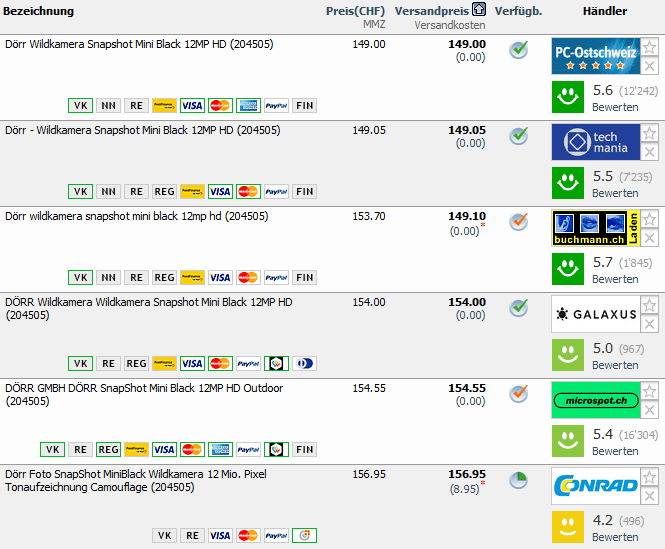Click the PayPal payment badge in the Galaxus row
The height and width of the screenshot is (549, 665).
[x=249, y=364]
